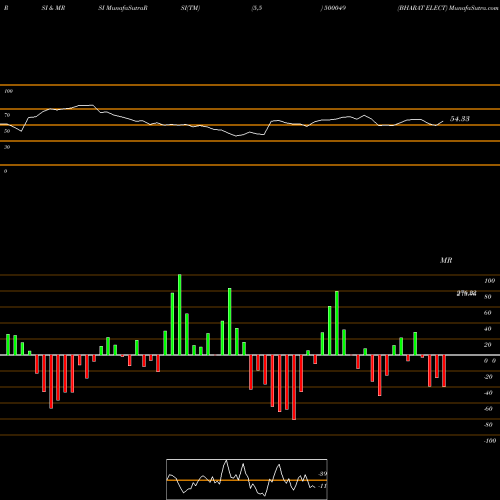Click the longest red bar in the MR histogram
The height and width of the screenshot is (500, 500).
click(x=294, y=387)
